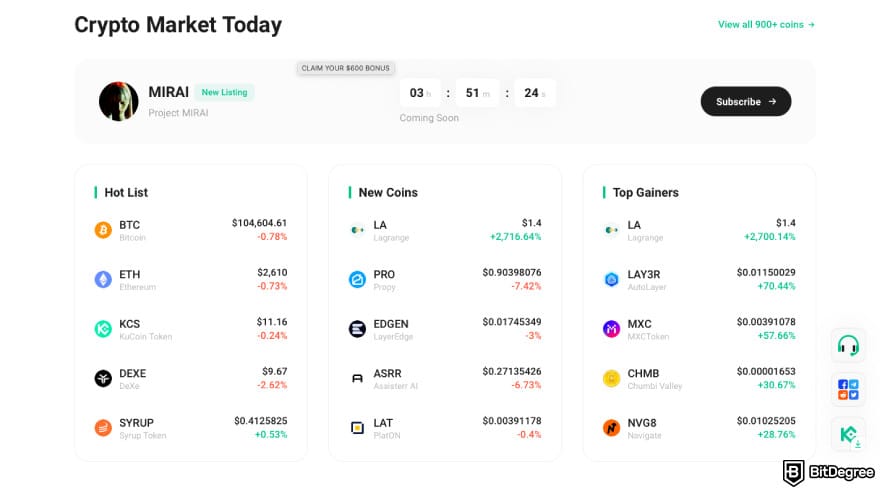Click the CHMB Chumbi Valley icon
880x492 pixels.
(611, 378)
